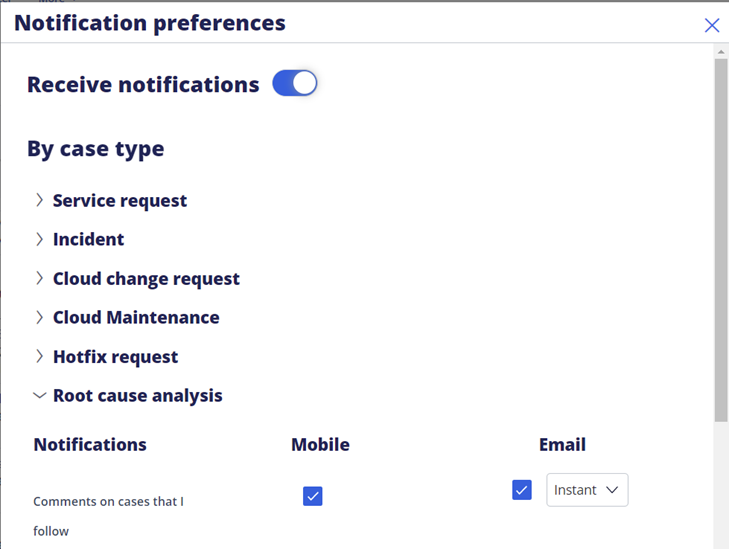Select the Cloud change request heading
The width and height of the screenshot is (730, 550).
146,278
